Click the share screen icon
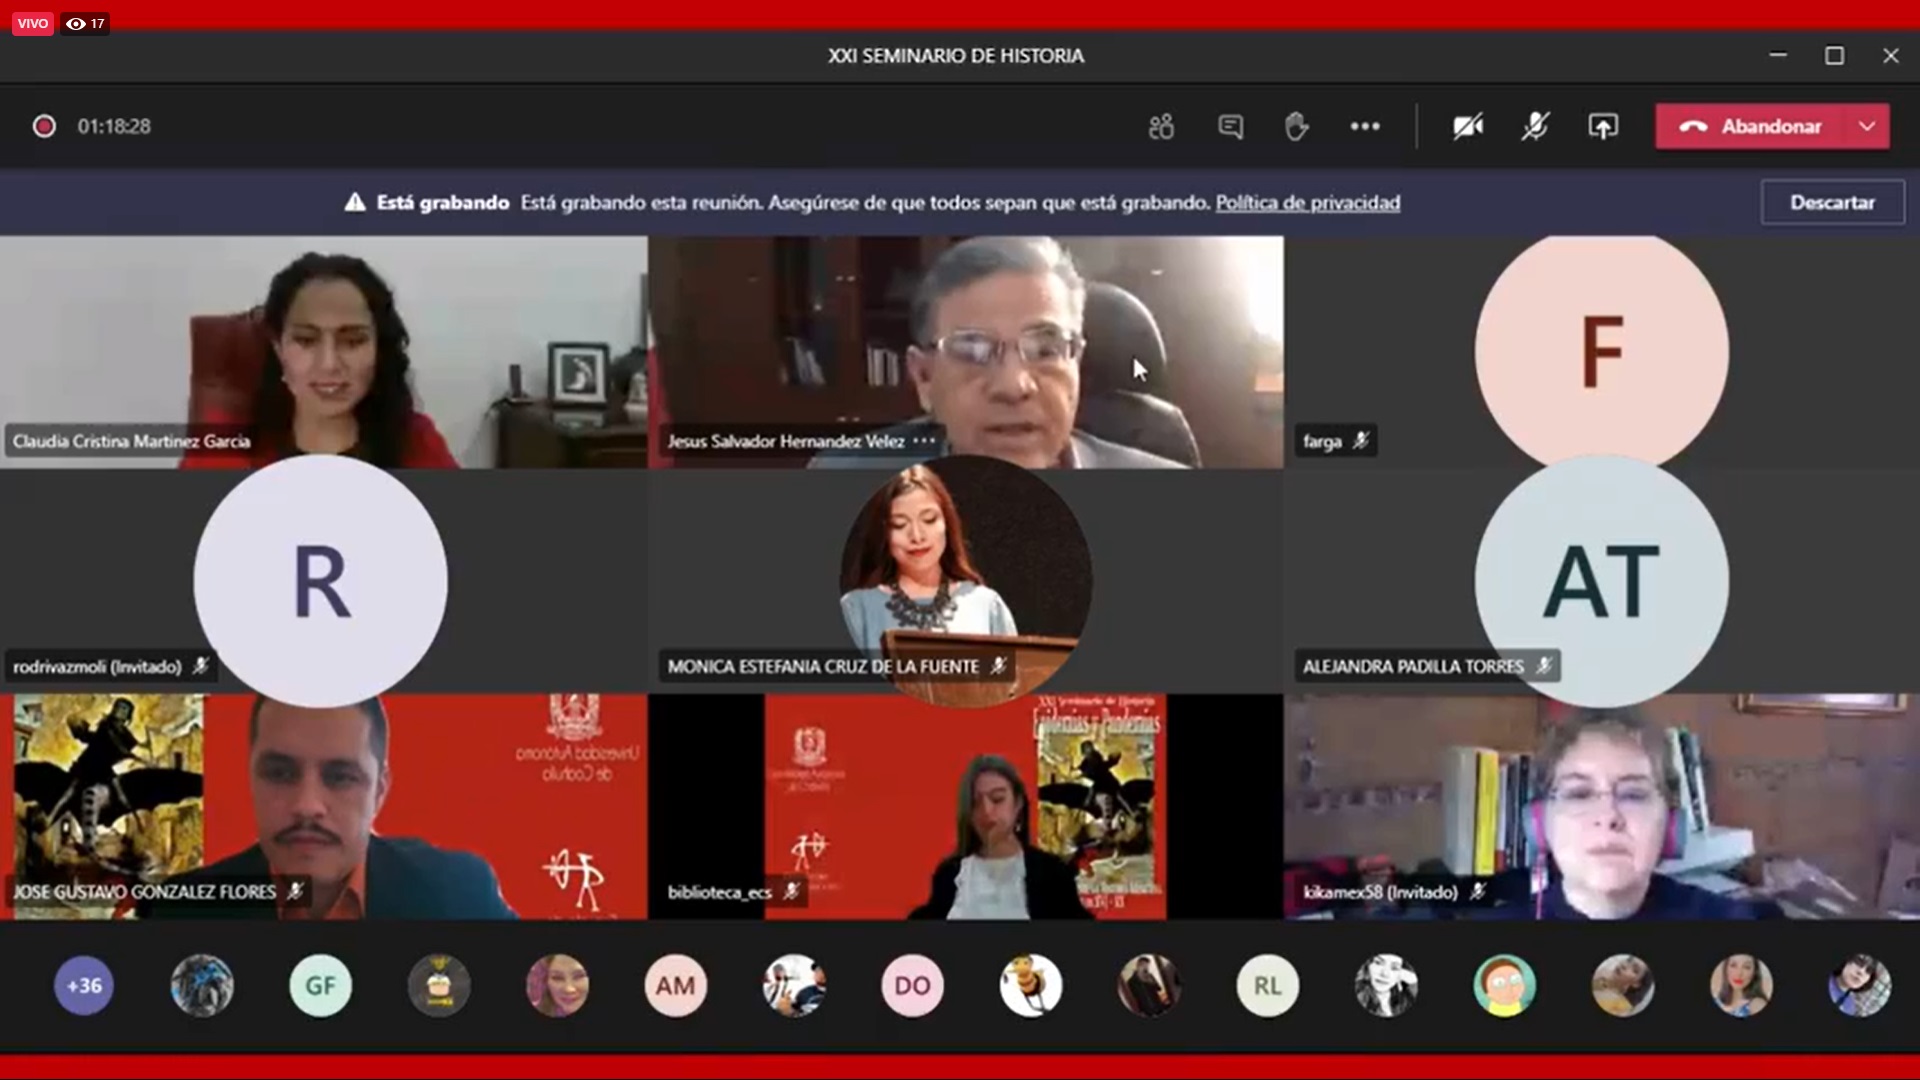Screen dimensions: 1920x1080 point(1603,127)
